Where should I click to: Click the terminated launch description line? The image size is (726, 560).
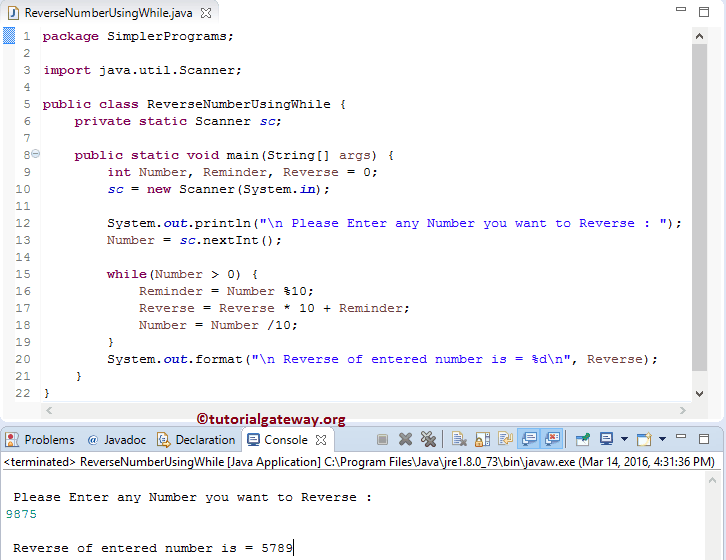click(x=359, y=462)
